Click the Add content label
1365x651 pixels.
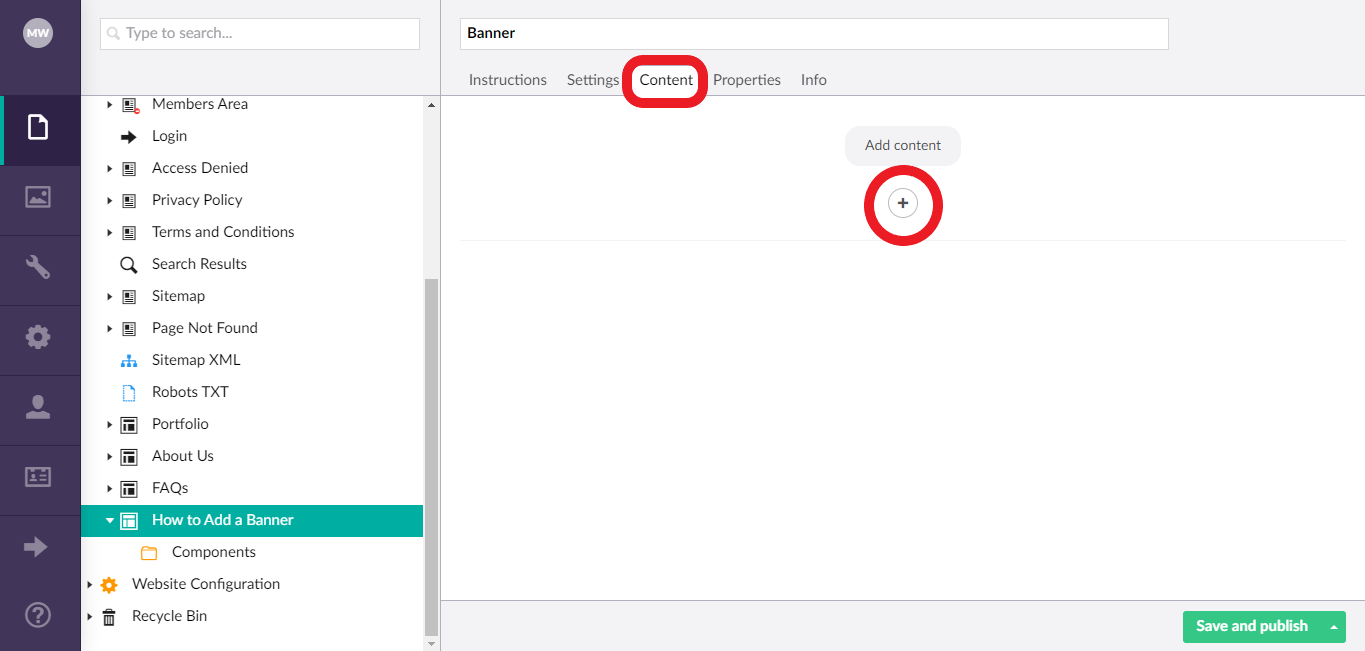point(903,146)
